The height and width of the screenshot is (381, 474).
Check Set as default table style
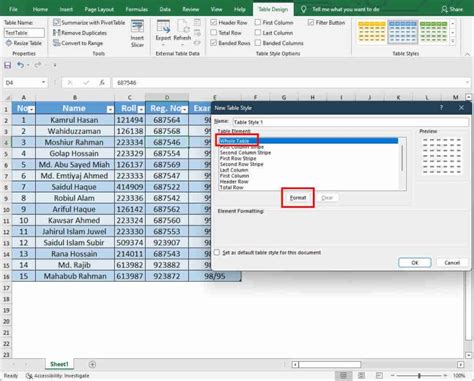coord(217,252)
